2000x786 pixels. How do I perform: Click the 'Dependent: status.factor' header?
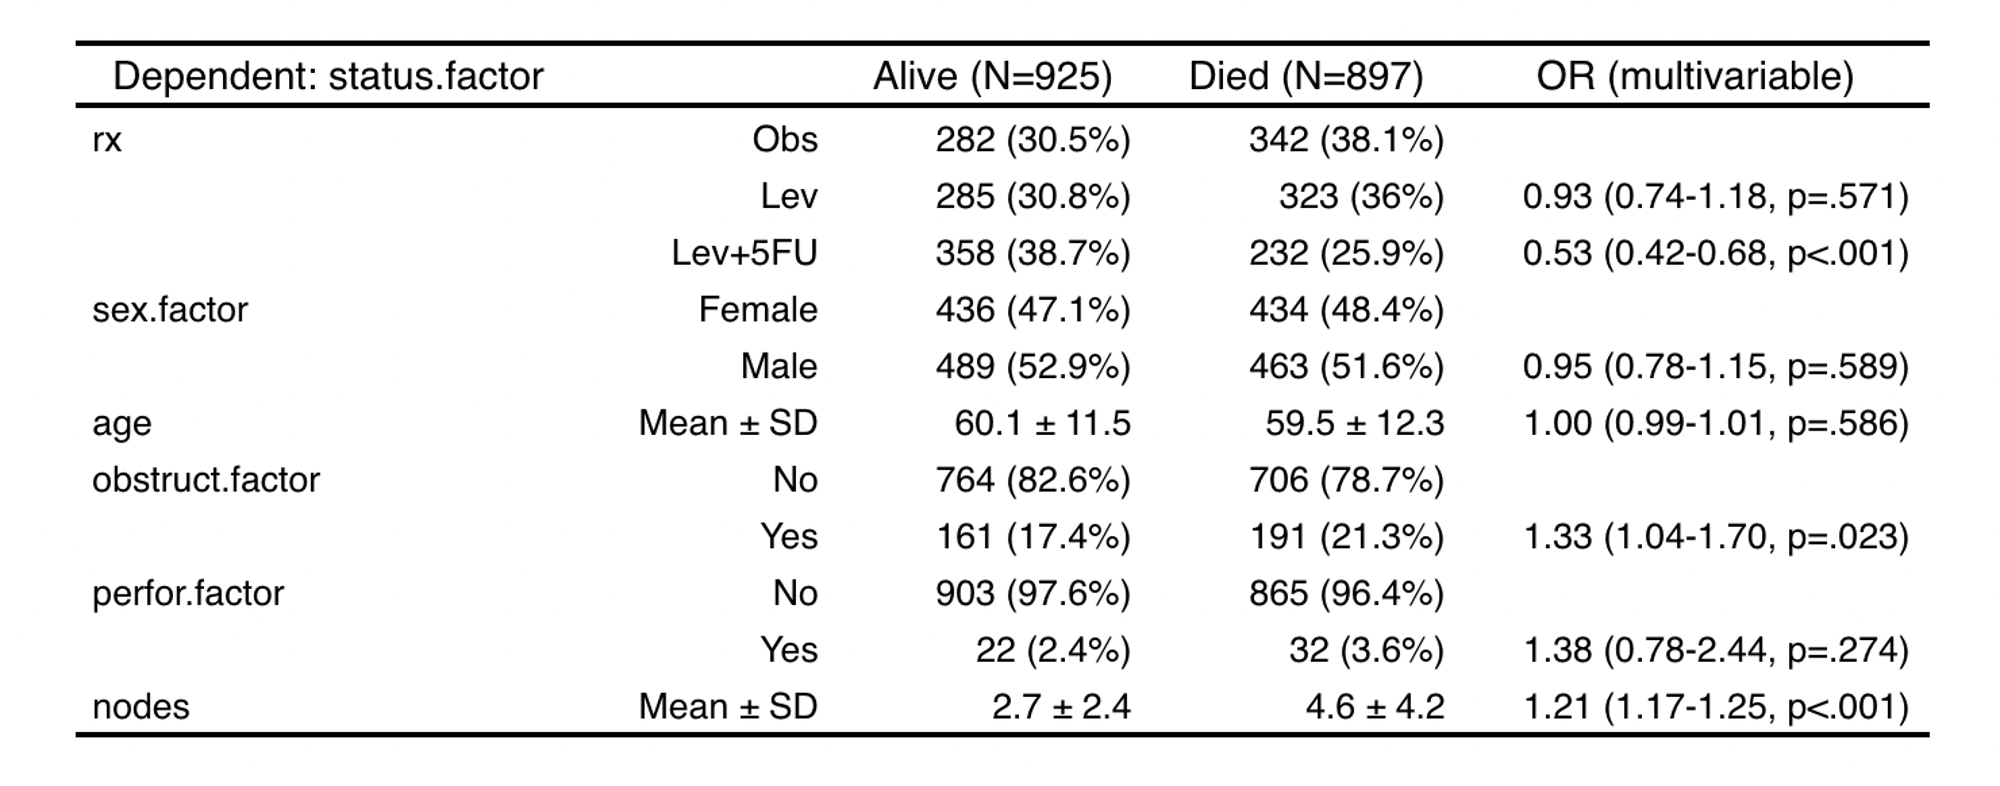click(328, 77)
